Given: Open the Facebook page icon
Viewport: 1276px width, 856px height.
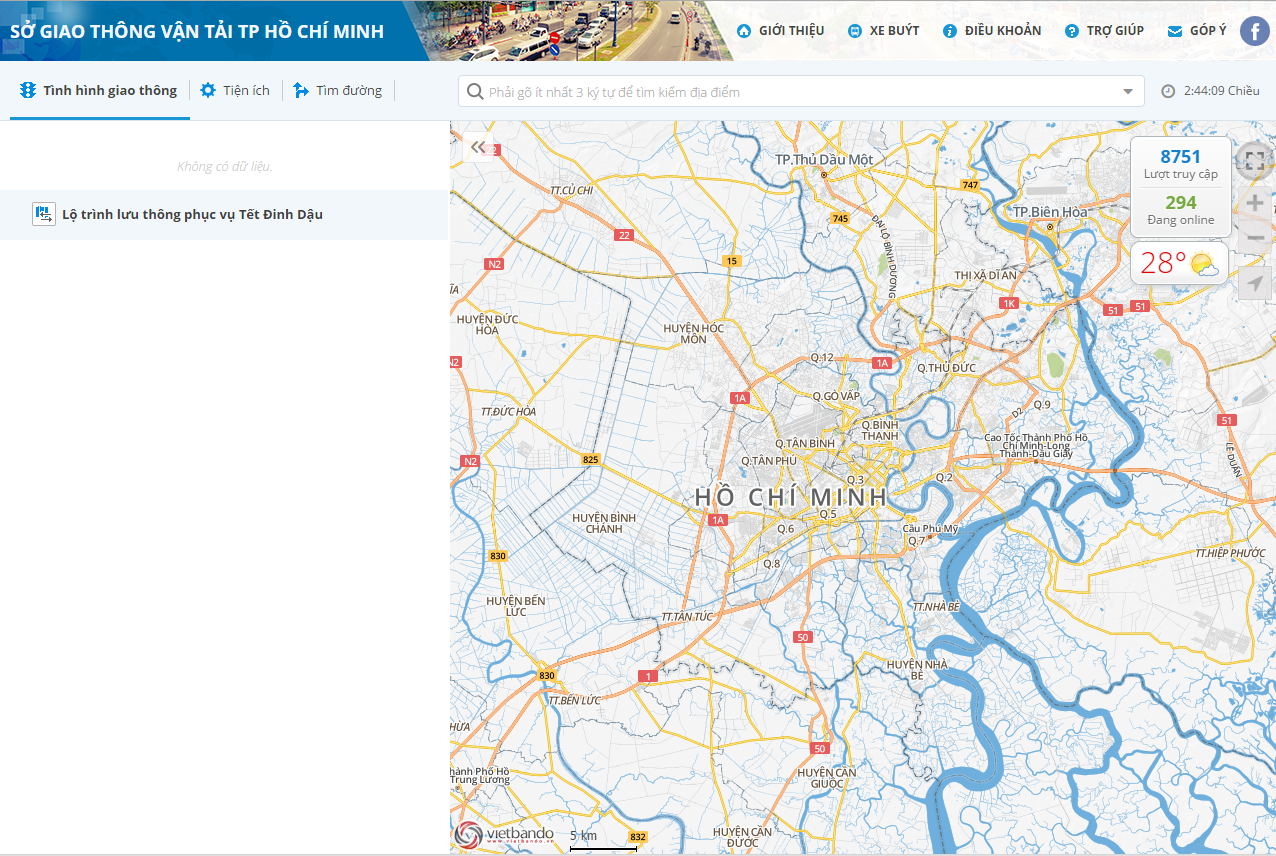Looking at the screenshot, I should click(1254, 31).
